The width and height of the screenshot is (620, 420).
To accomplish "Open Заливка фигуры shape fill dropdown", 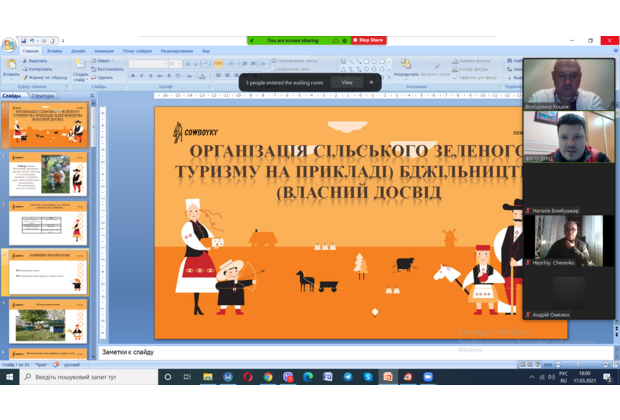I will pos(472,61).
